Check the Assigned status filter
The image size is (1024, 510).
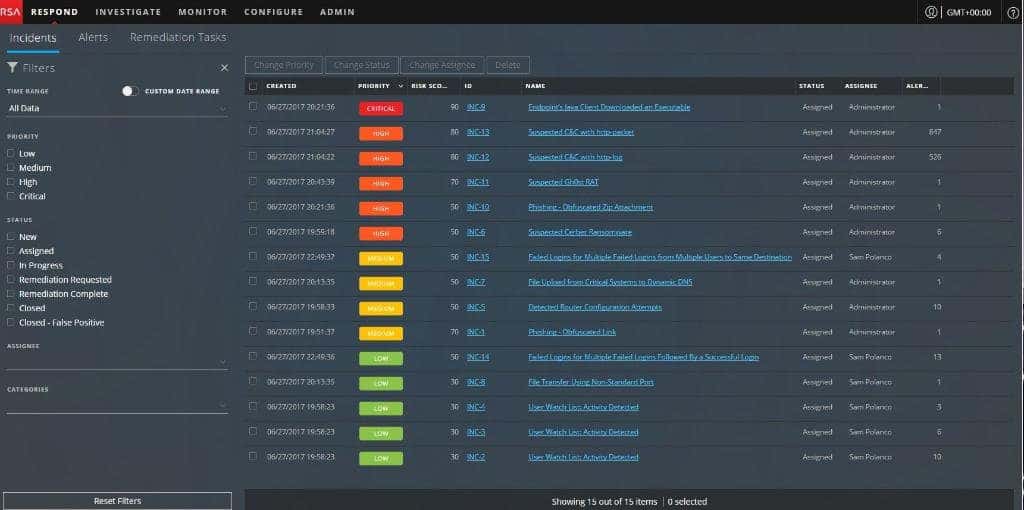tap(10, 251)
